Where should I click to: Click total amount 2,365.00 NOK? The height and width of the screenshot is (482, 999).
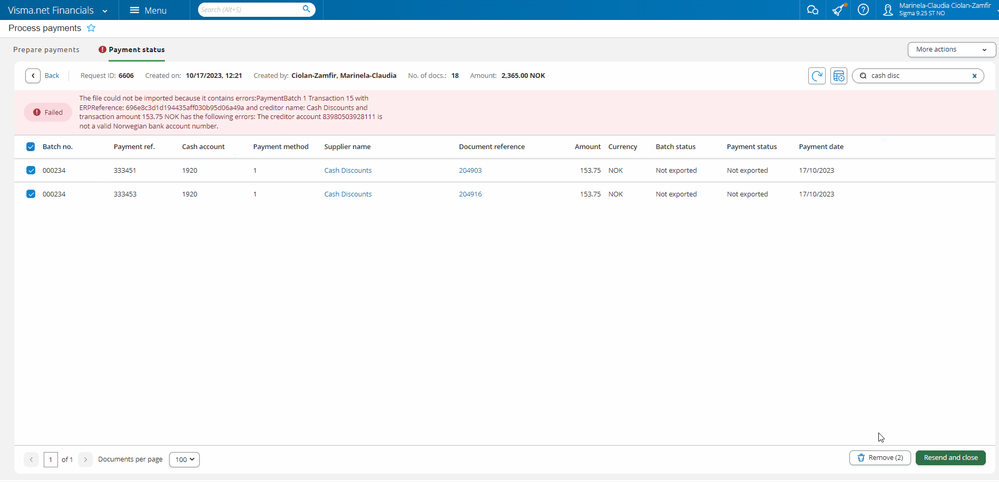click(x=523, y=75)
